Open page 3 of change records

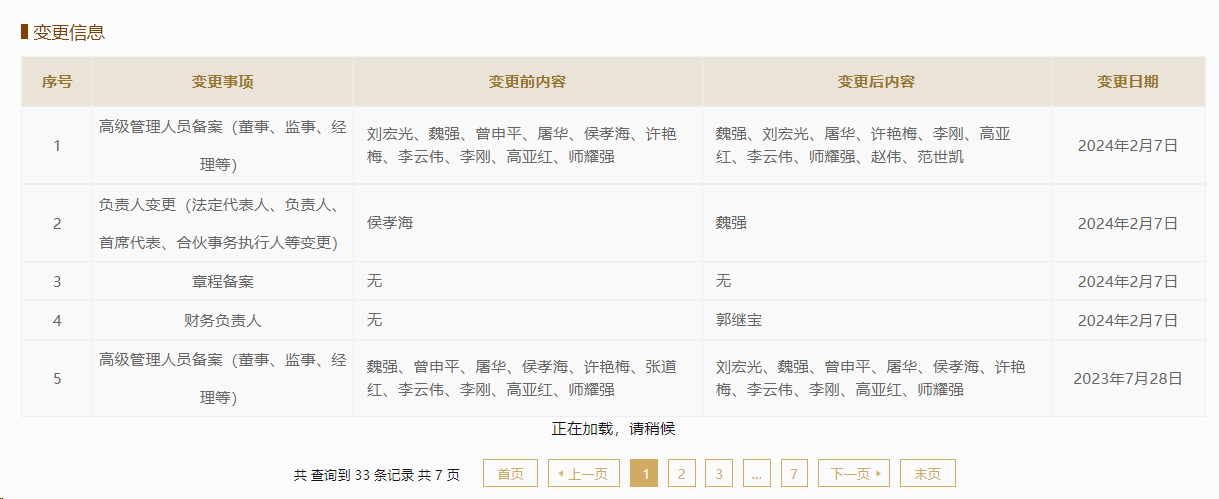[x=718, y=473]
